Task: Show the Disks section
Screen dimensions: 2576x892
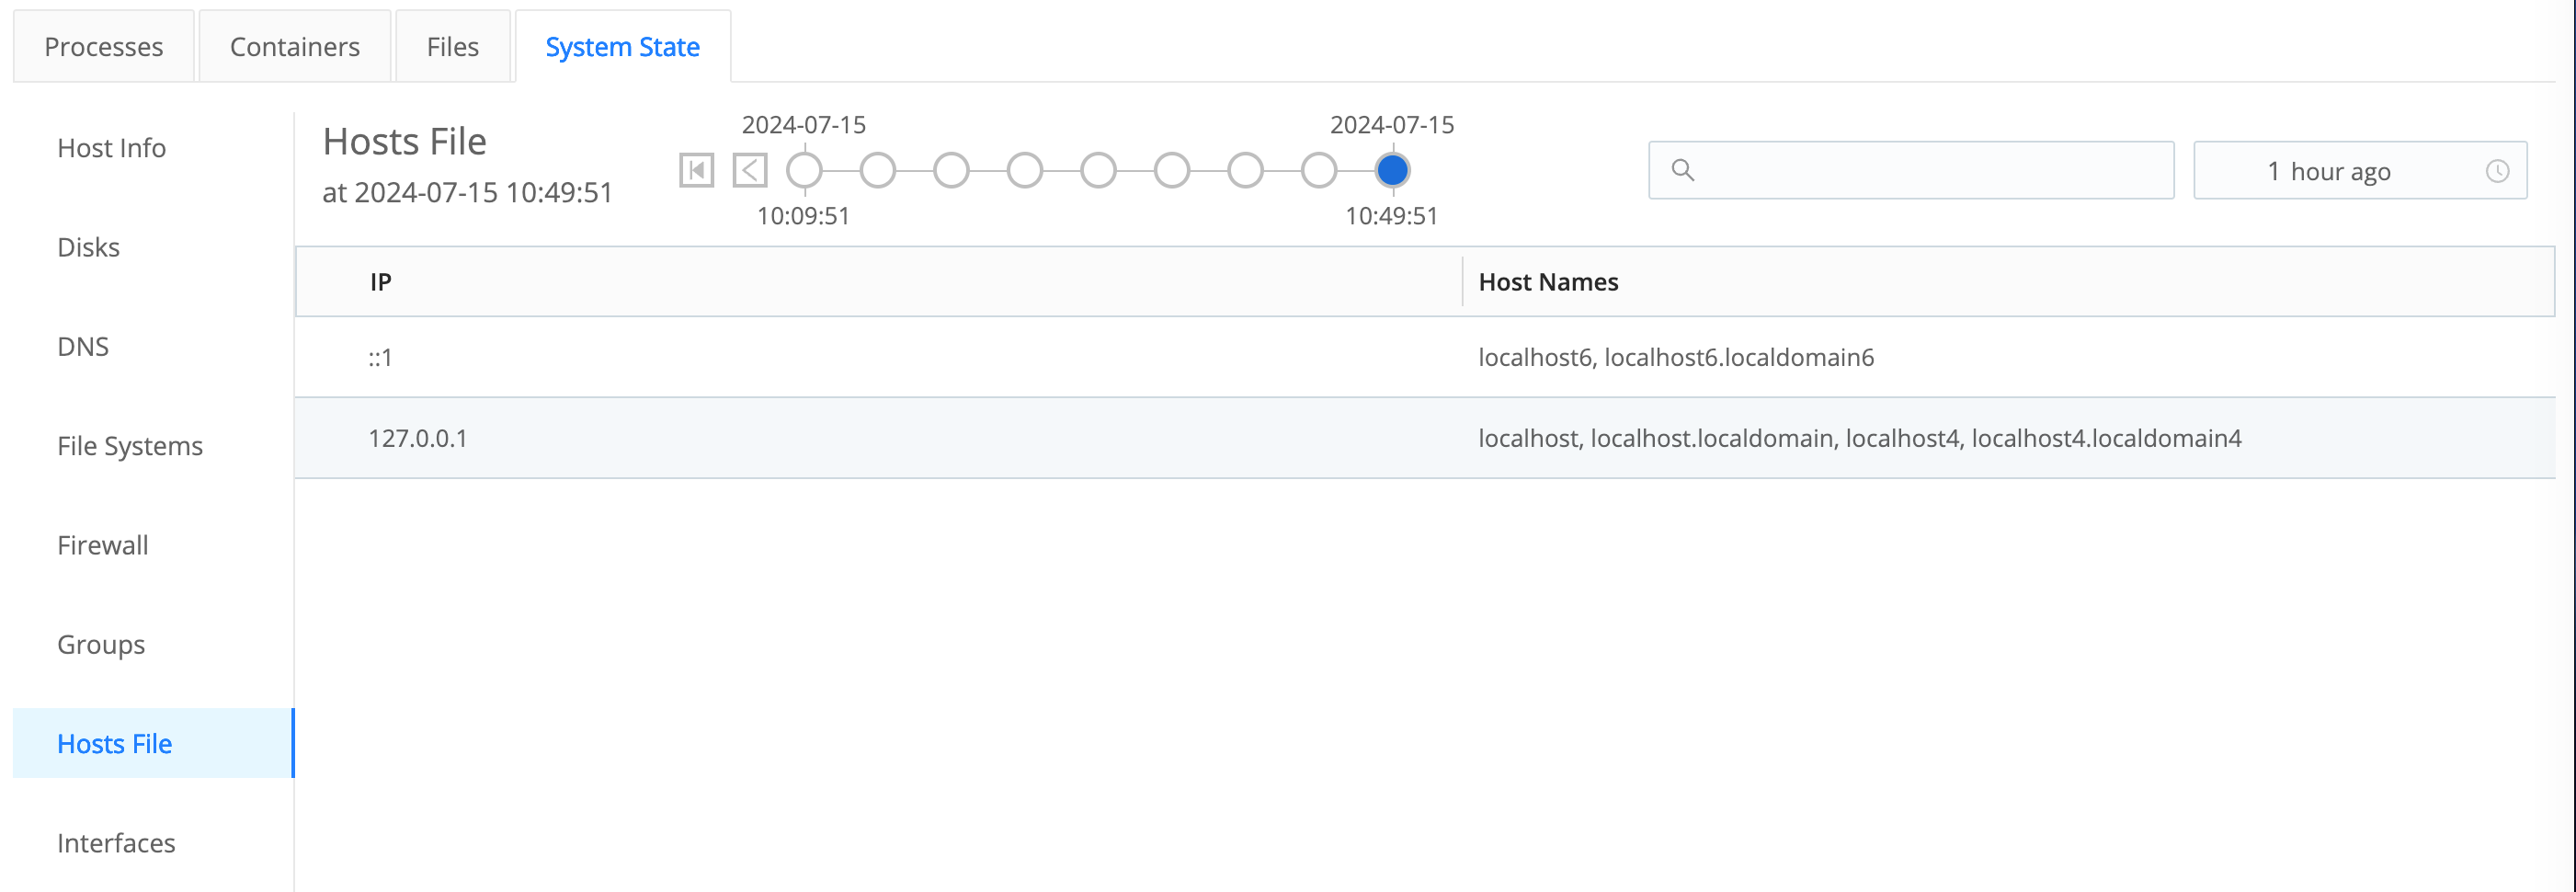Action: 88,247
